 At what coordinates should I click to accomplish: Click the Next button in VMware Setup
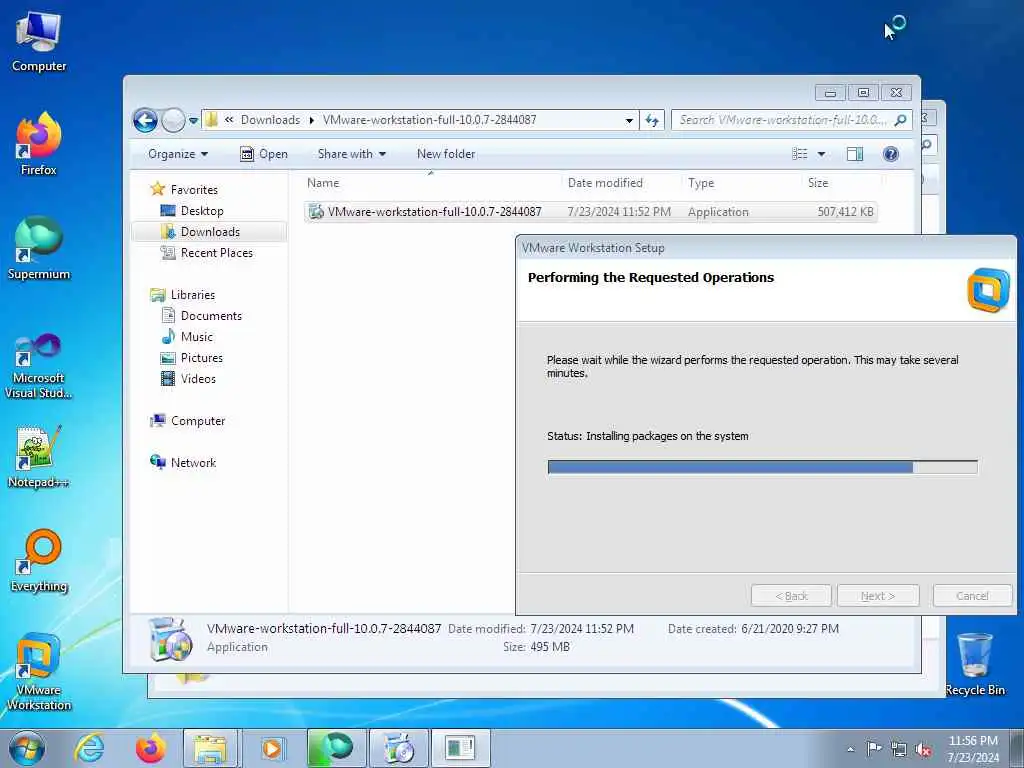click(x=878, y=596)
